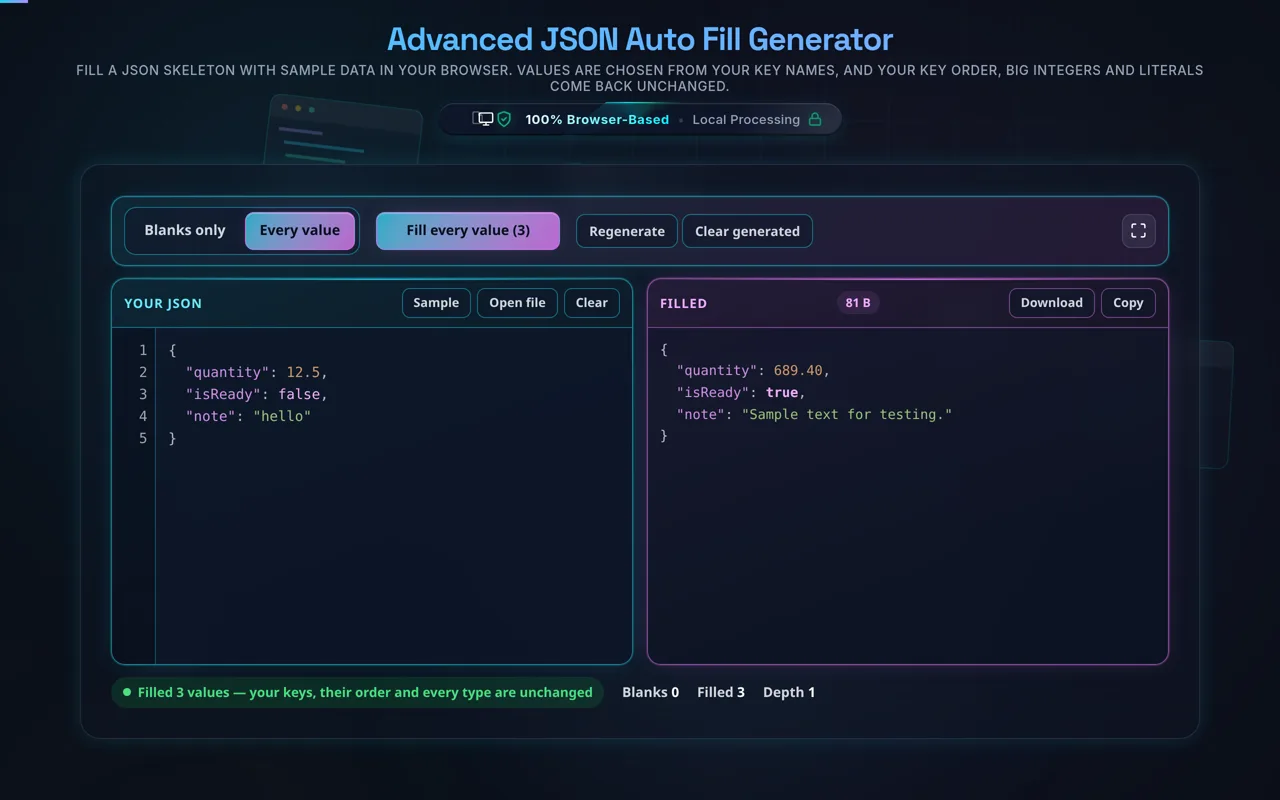The width and height of the screenshot is (1280, 800).
Task: Toggle fullscreen mode with the expand icon
Action: (1138, 231)
